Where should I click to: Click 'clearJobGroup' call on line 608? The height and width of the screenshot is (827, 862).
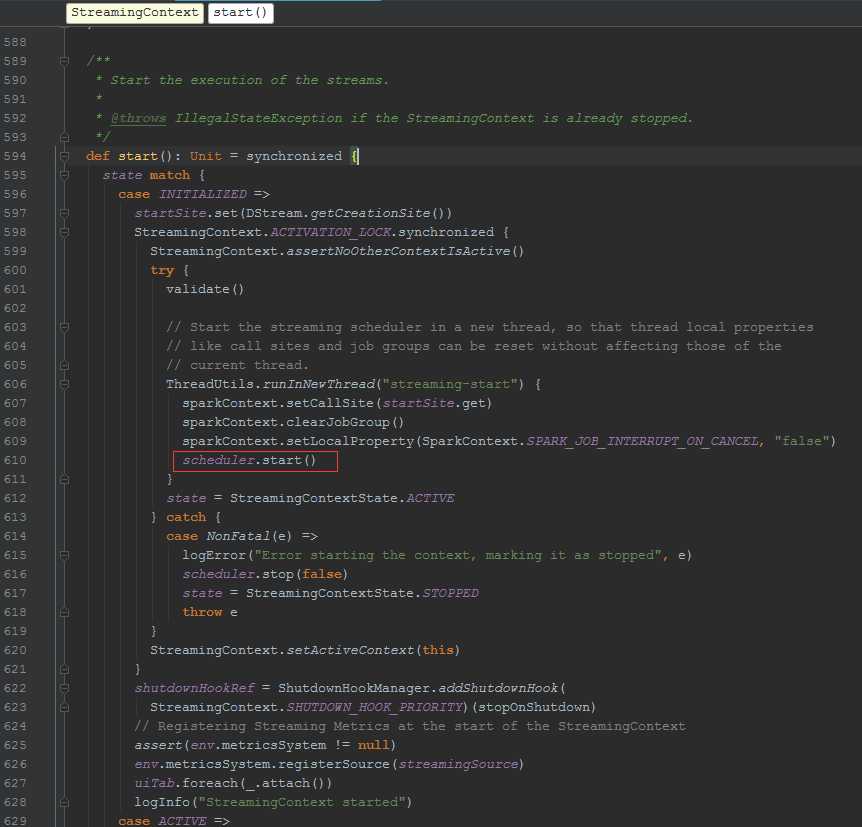click(x=338, y=422)
